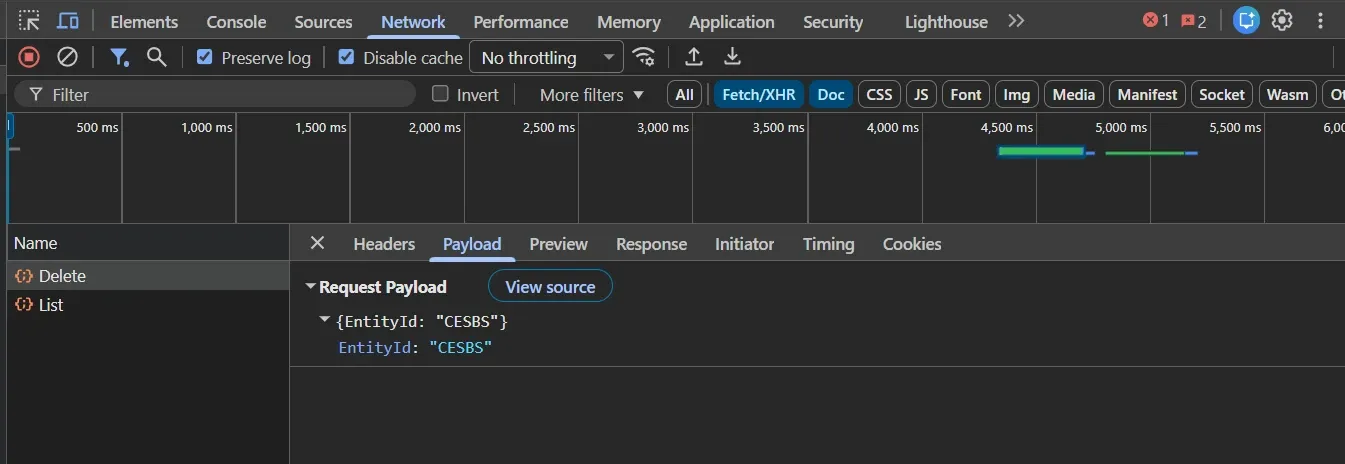Toggle the device toolbar icon
Image resolution: width=1345 pixels, height=464 pixels.
pos(68,21)
